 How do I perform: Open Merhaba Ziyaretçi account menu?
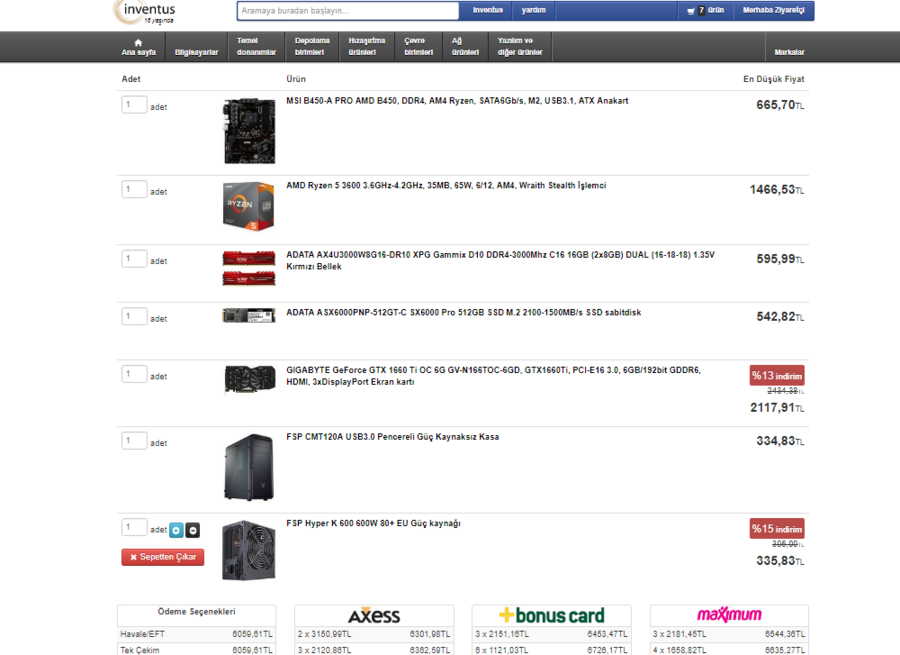tap(773, 10)
